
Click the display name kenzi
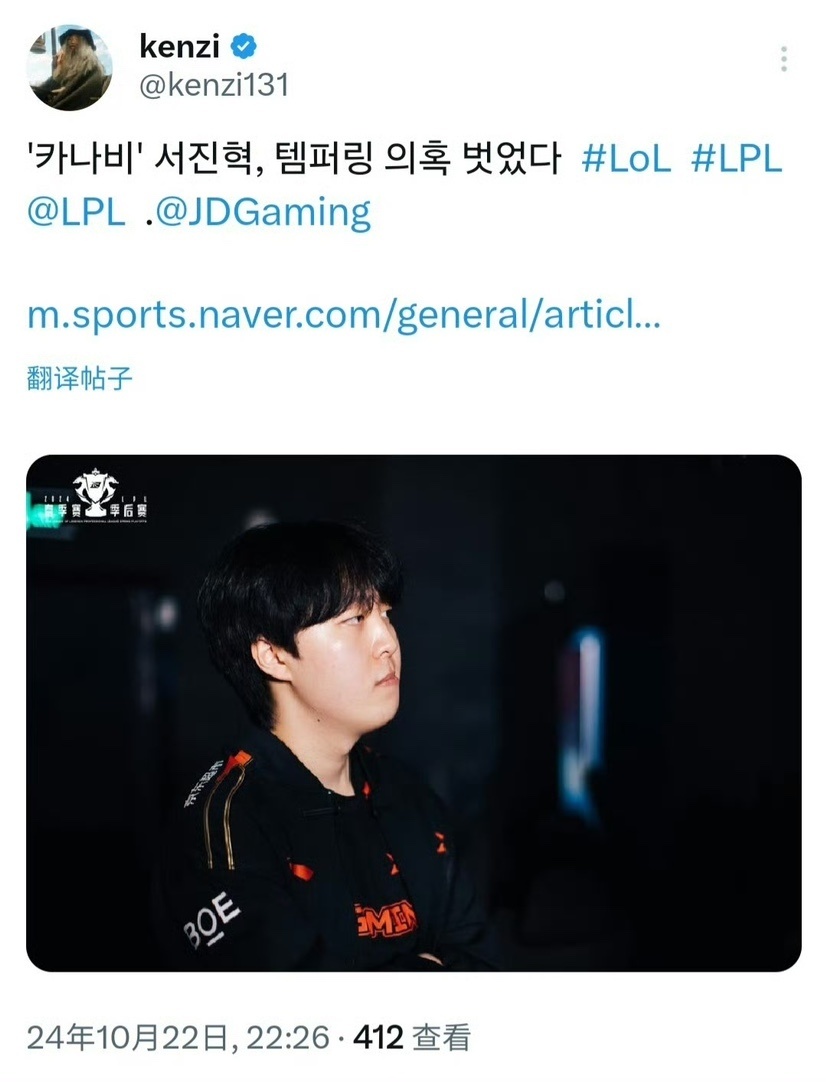click(179, 47)
